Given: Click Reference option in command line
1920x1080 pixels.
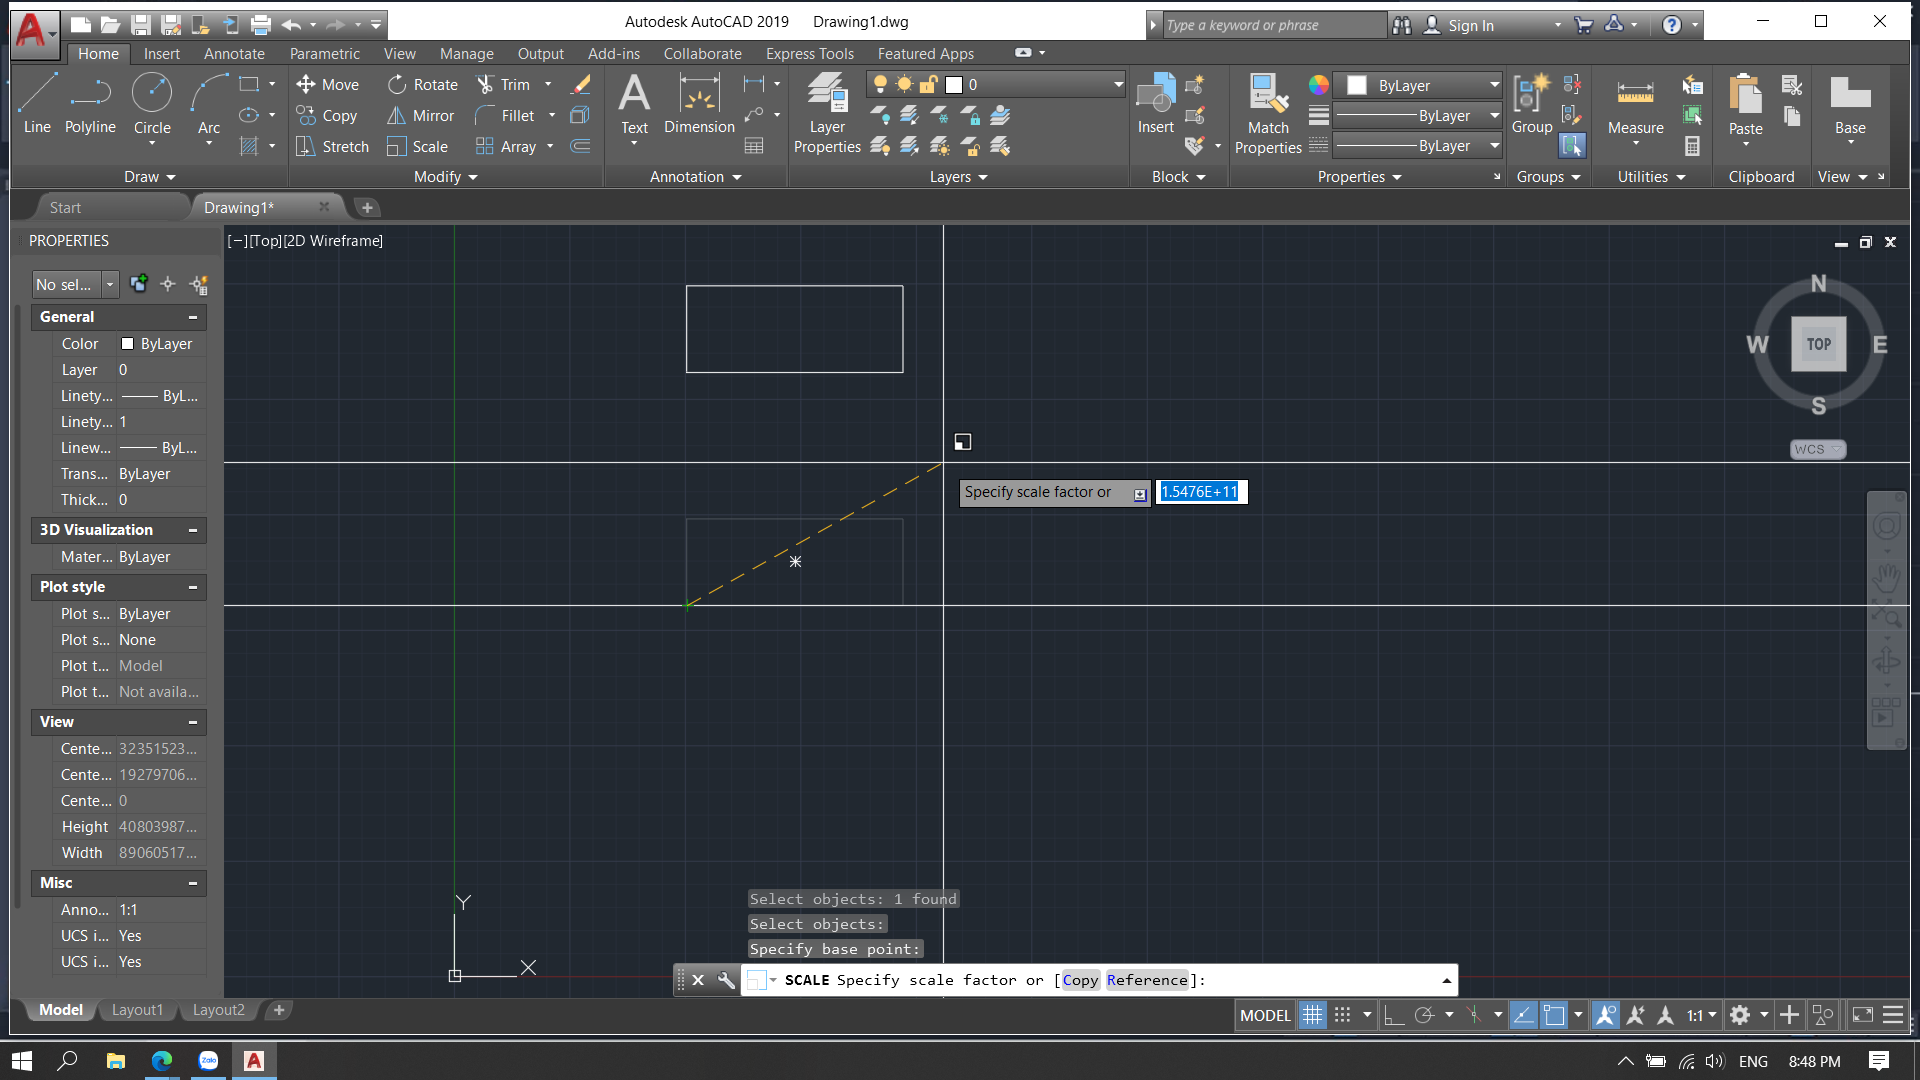Looking at the screenshot, I should pos(1147,980).
